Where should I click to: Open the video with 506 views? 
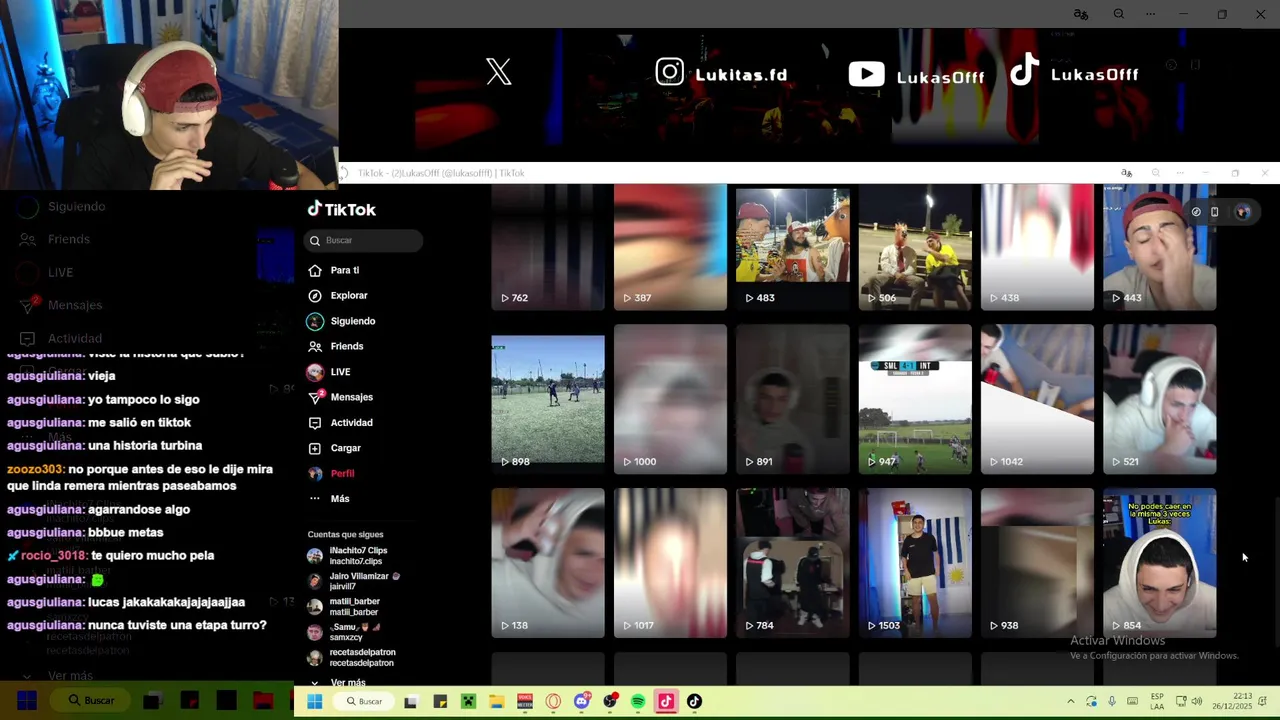(915, 247)
